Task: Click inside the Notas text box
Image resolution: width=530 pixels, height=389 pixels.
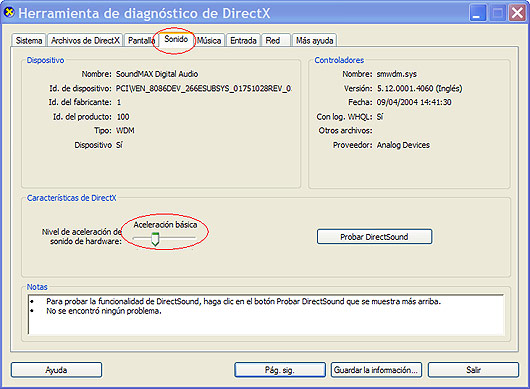Action: (266, 315)
